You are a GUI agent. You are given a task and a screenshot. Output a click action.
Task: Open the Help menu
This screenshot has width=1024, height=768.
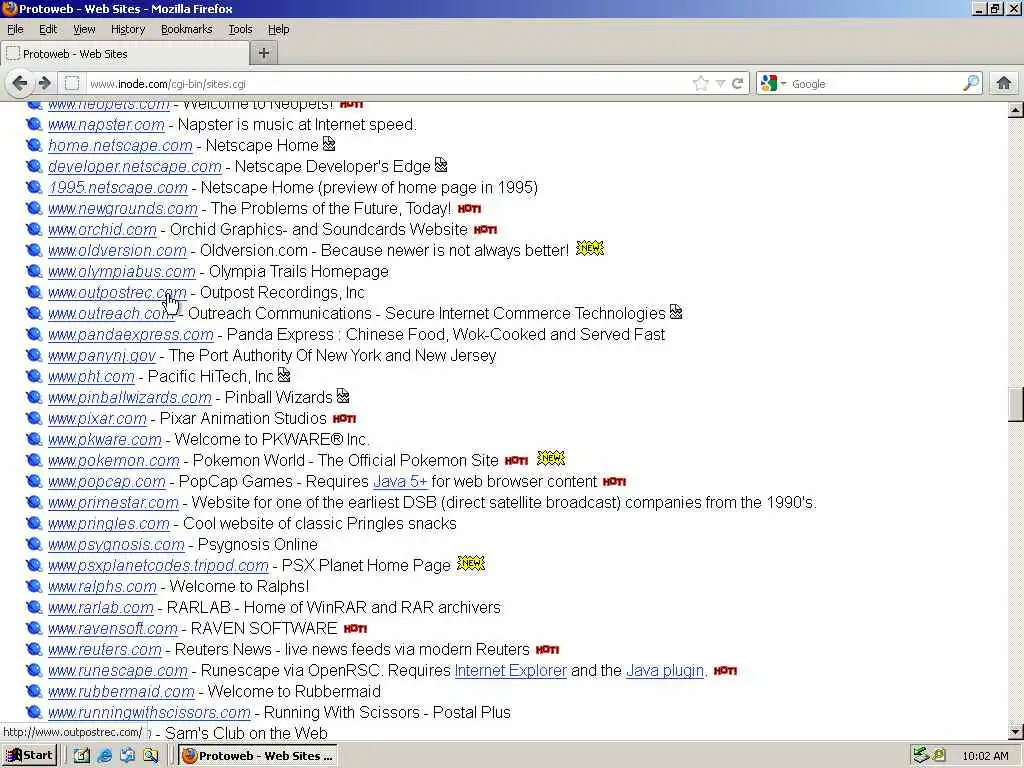278,29
